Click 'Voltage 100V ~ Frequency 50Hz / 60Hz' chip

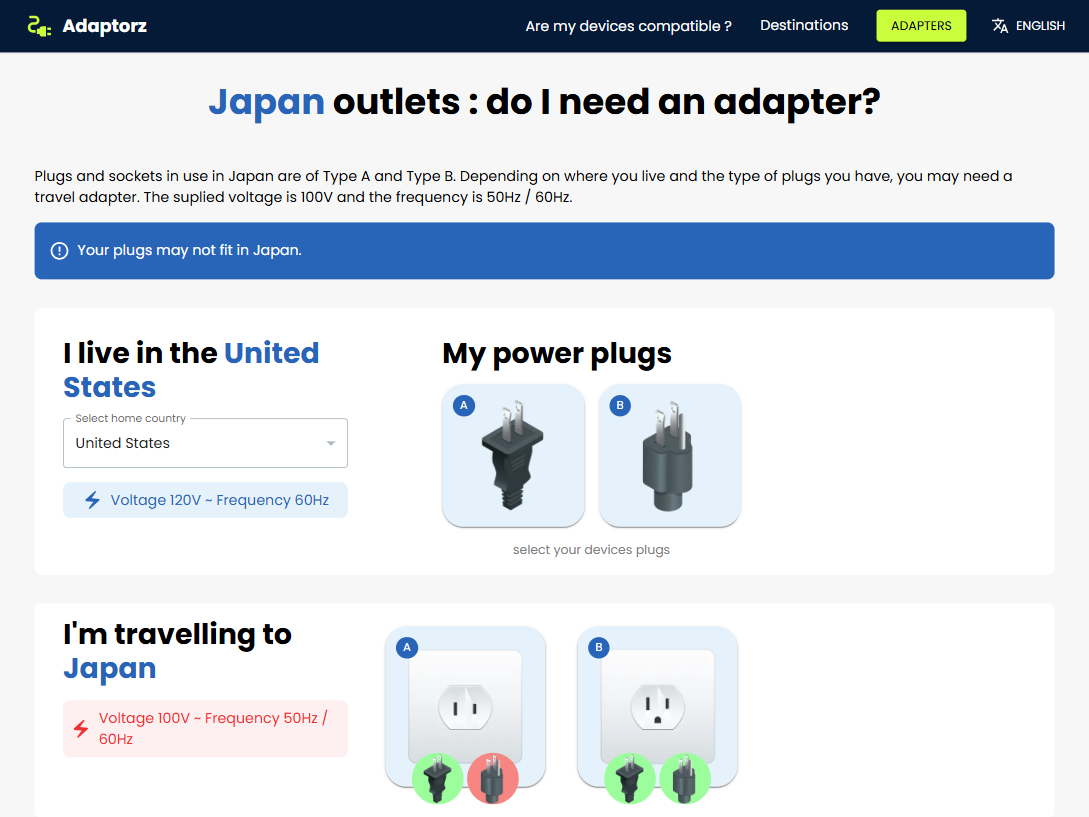click(206, 729)
